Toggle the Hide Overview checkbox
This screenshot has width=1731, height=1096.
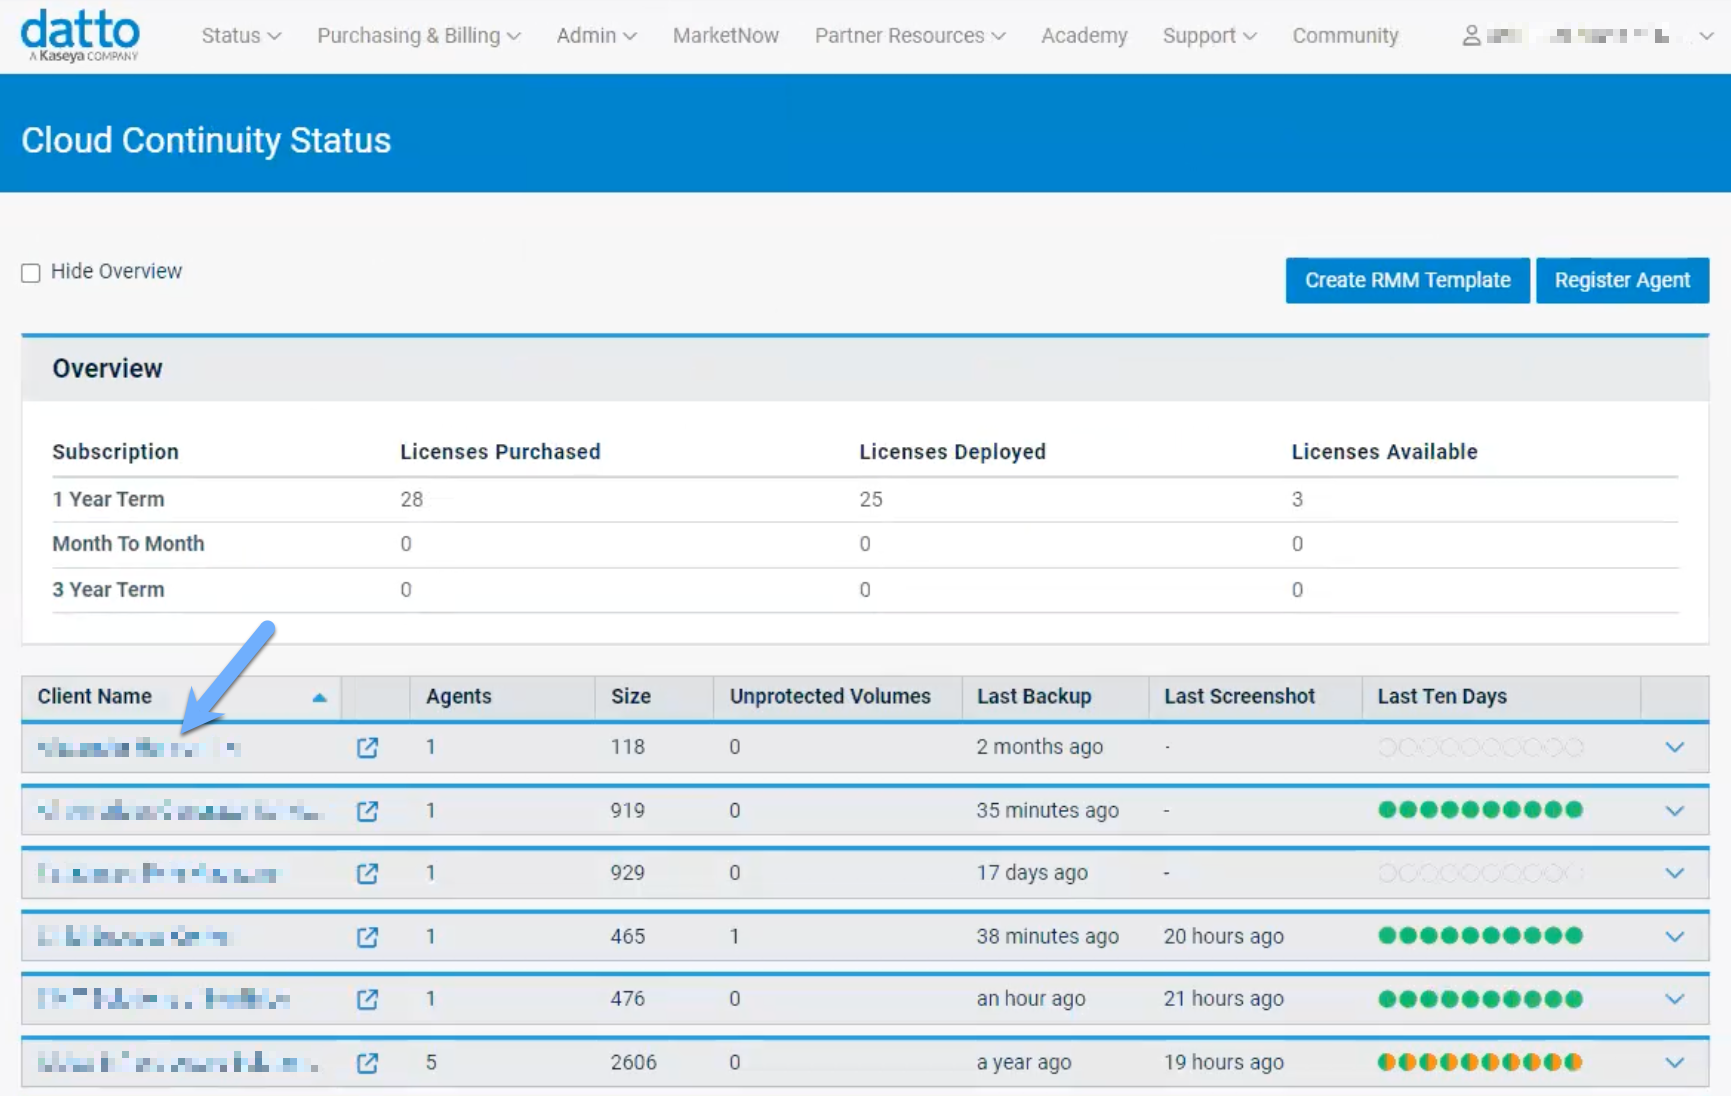(x=31, y=273)
